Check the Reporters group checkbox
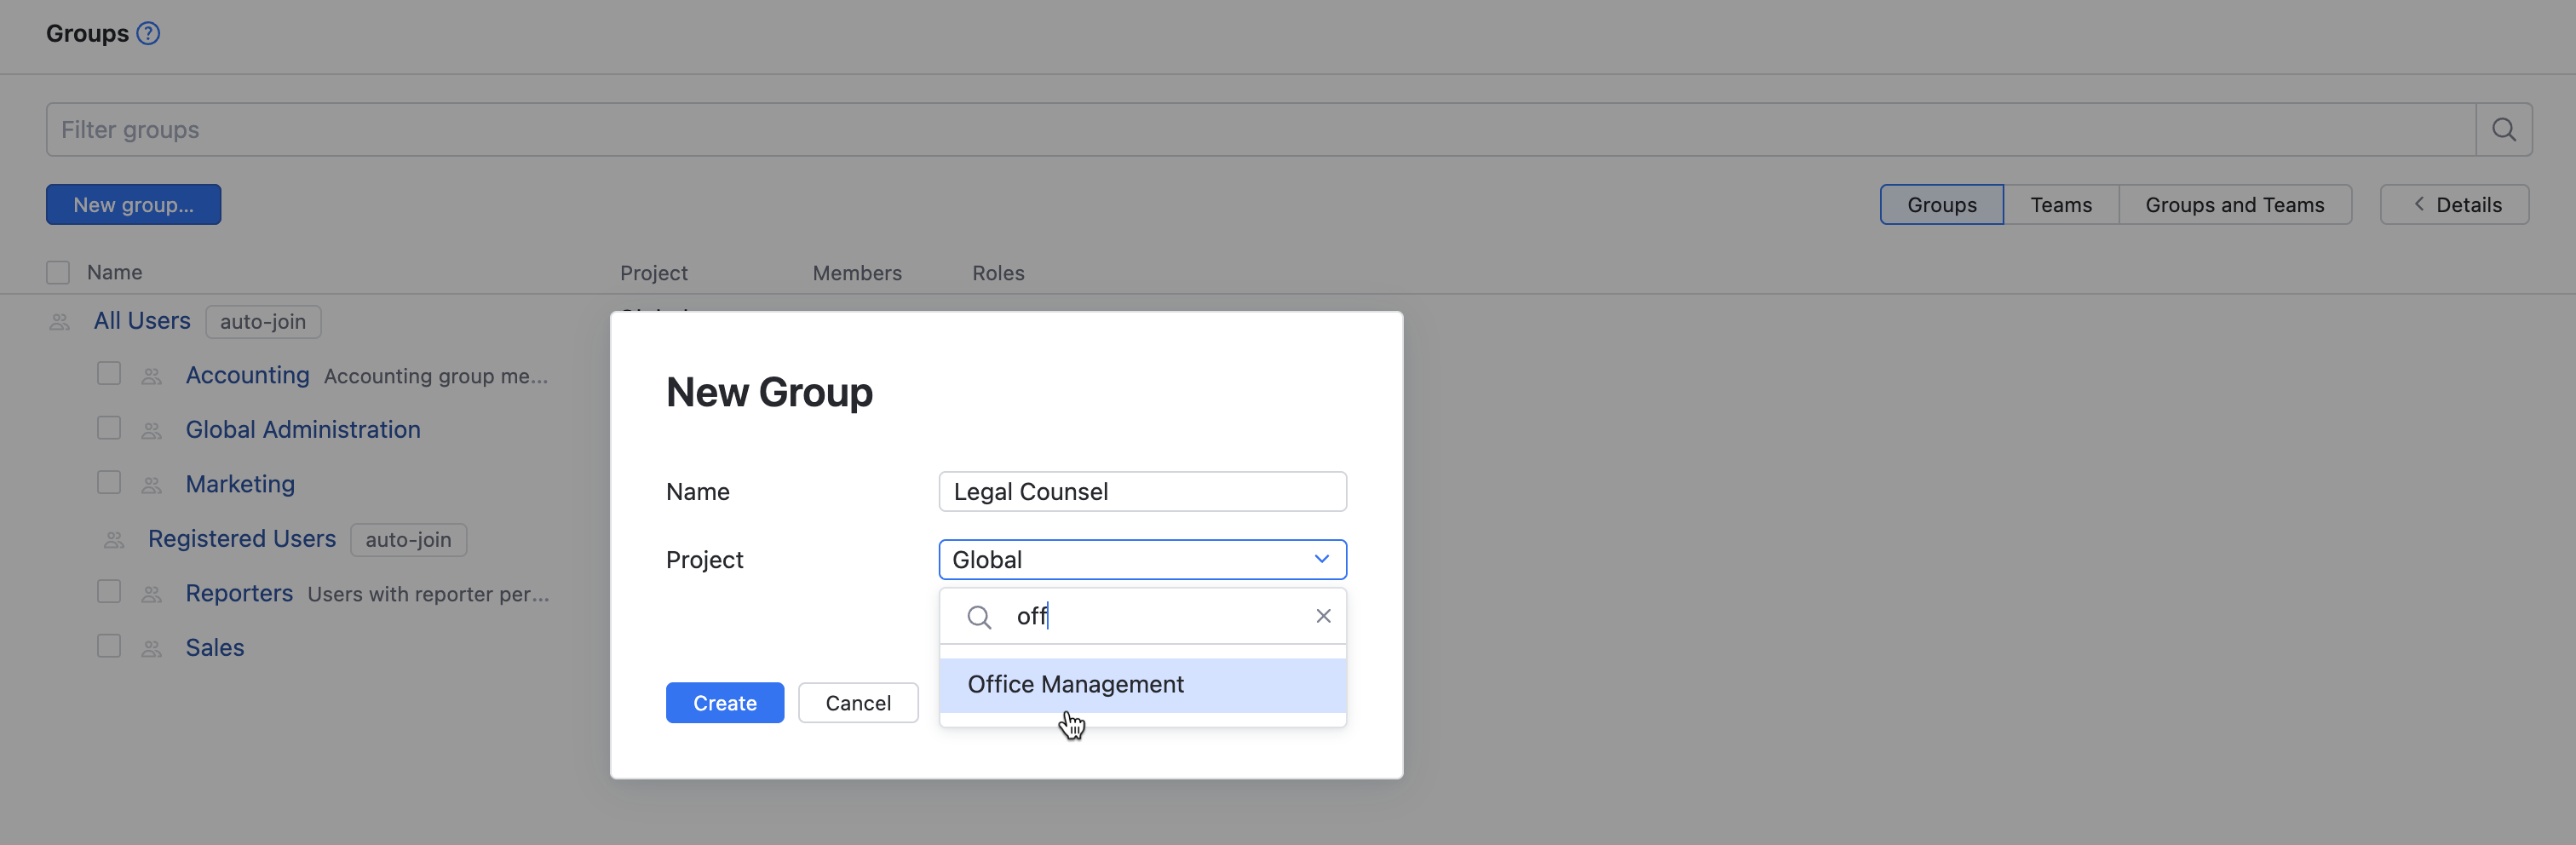The width and height of the screenshot is (2576, 845). click(x=109, y=592)
